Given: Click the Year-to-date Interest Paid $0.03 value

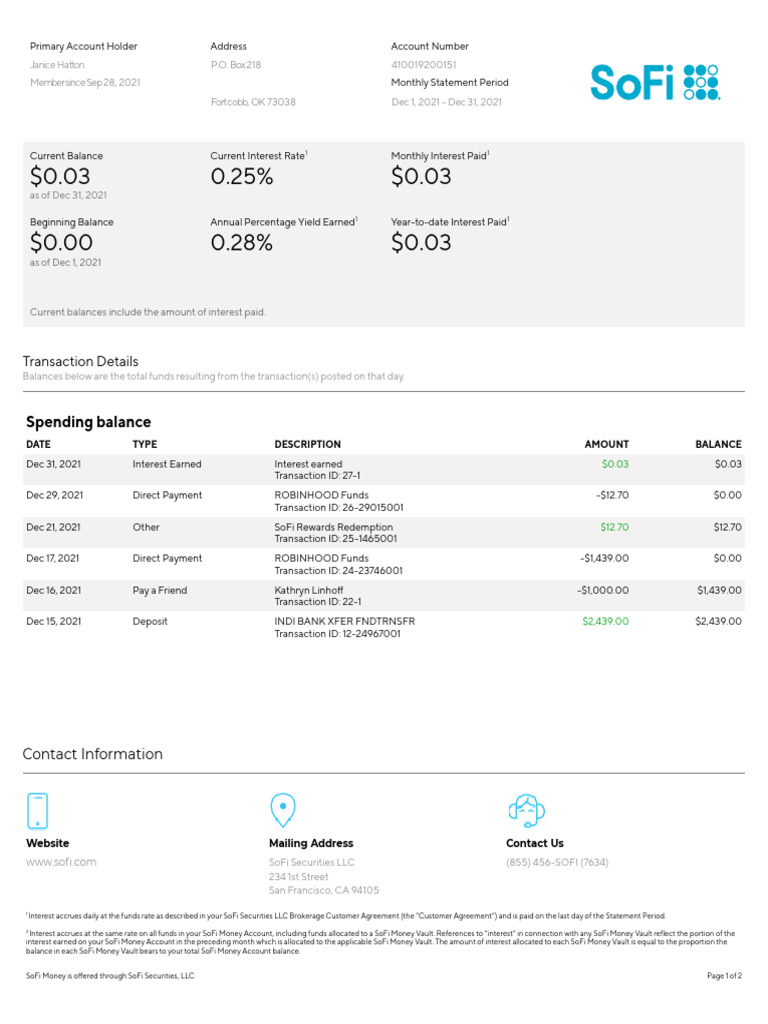Looking at the screenshot, I should coord(421,242).
